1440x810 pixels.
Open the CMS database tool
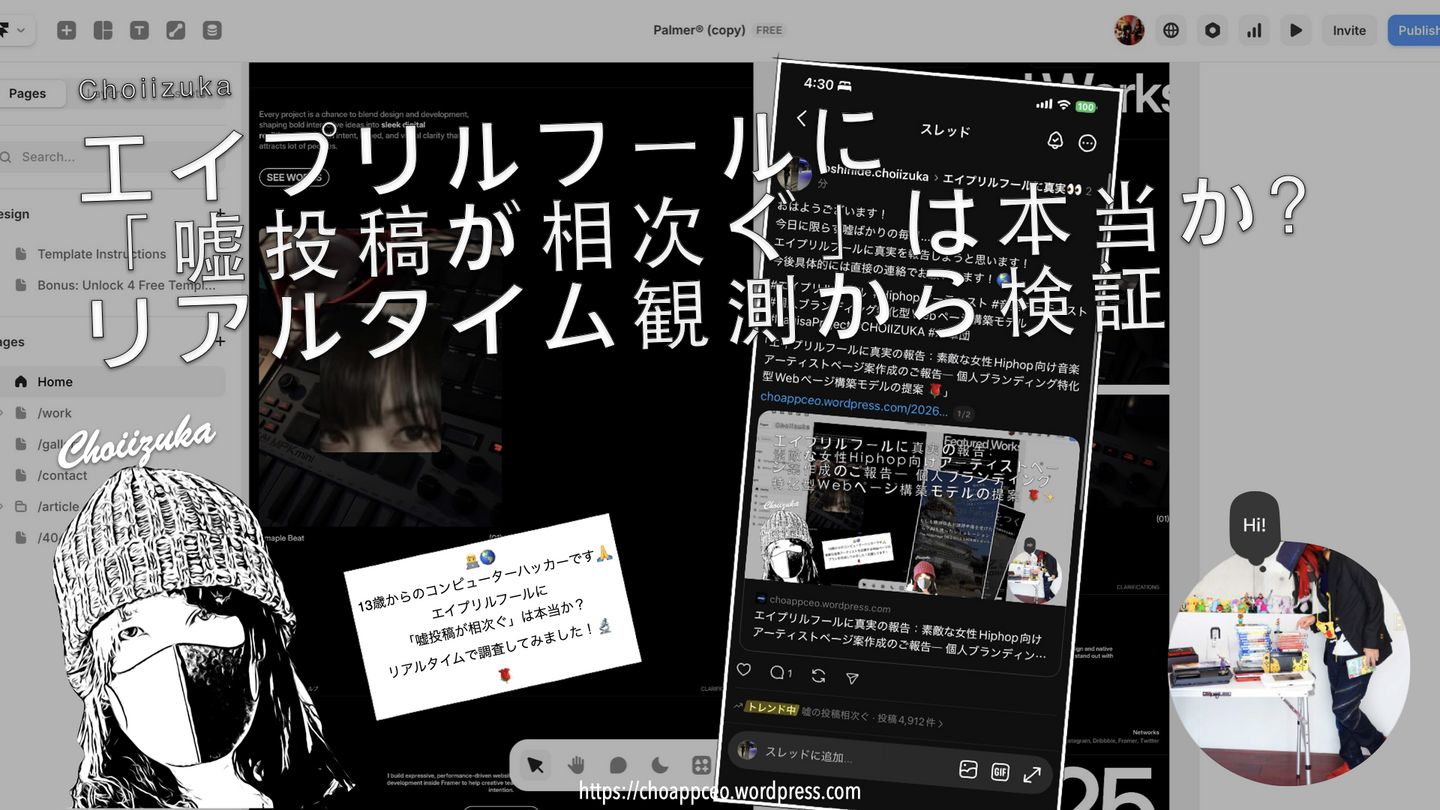[212, 30]
